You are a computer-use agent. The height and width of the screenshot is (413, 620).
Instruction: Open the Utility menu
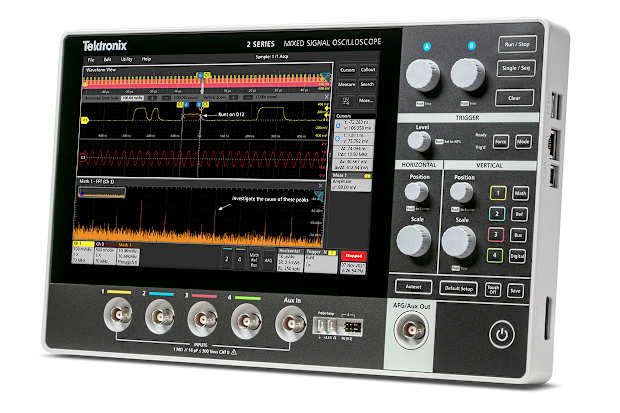pos(126,59)
